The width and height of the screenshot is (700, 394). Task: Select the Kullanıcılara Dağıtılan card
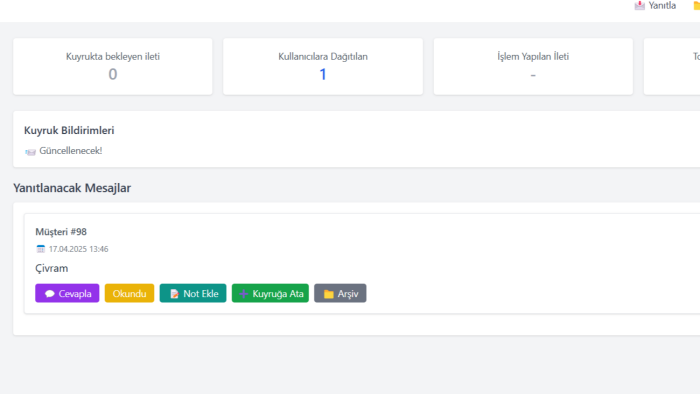click(323, 66)
